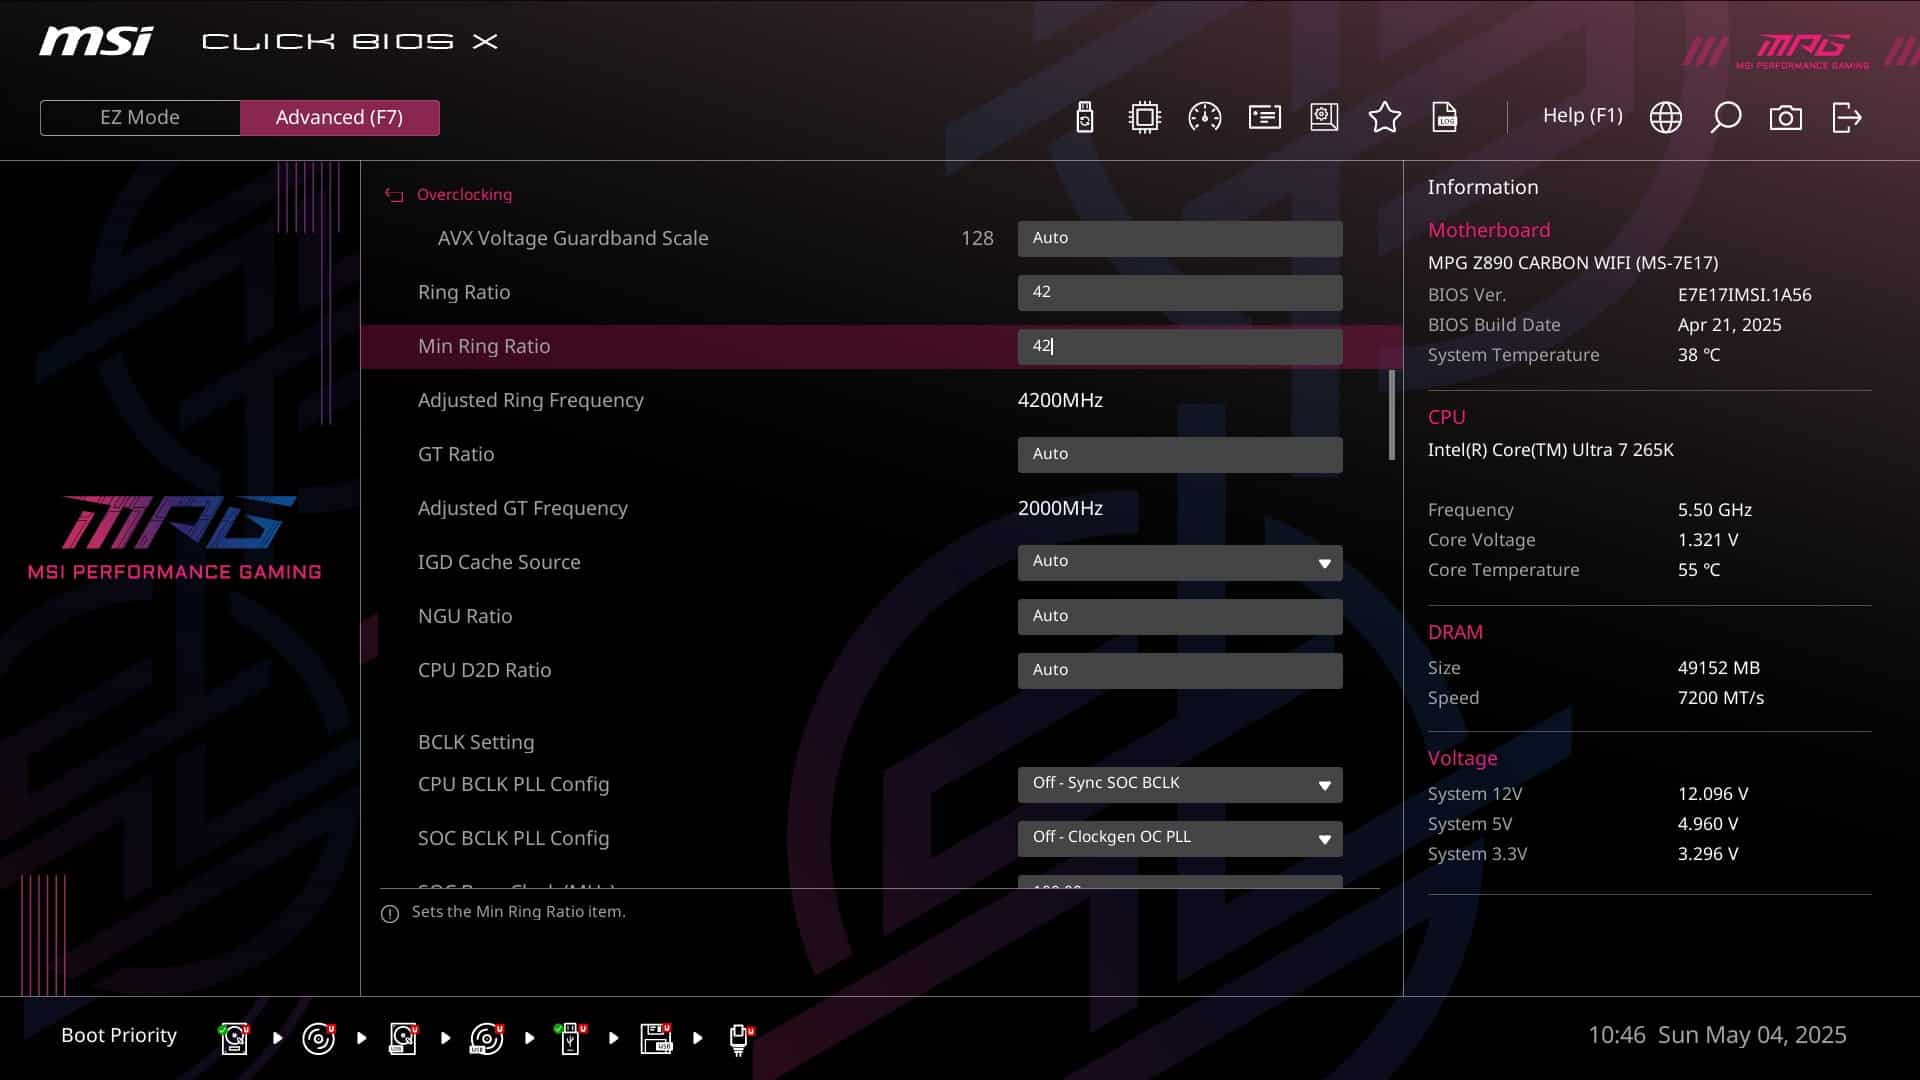
Task: Go back to the Overclocking menu
Action: [x=464, y=195]
